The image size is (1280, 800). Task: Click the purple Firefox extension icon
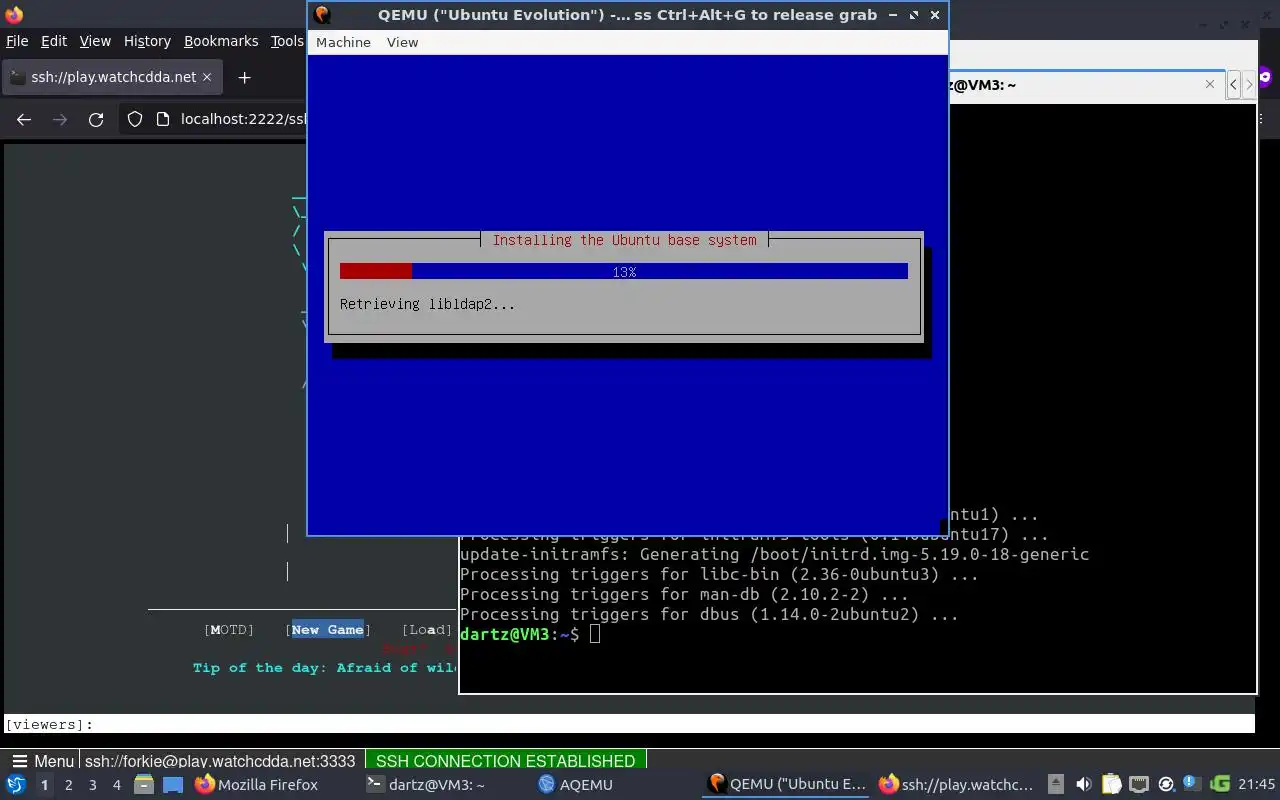point(1266,77)
